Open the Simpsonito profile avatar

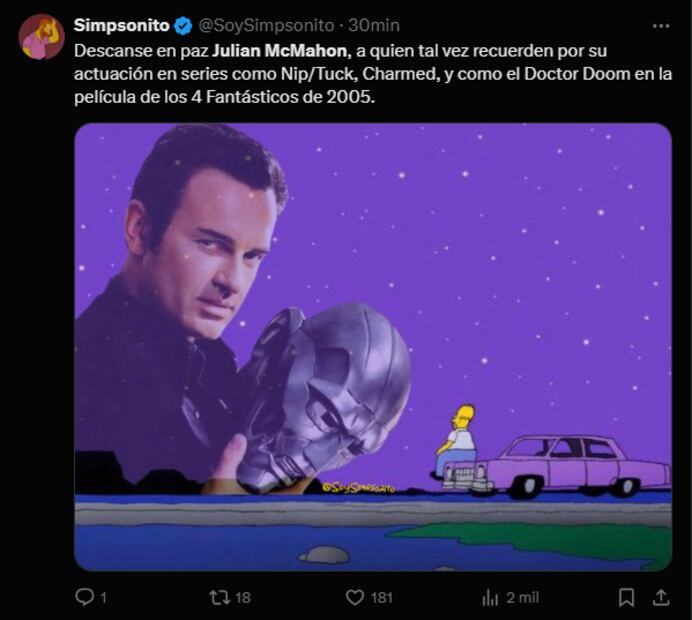41,37
